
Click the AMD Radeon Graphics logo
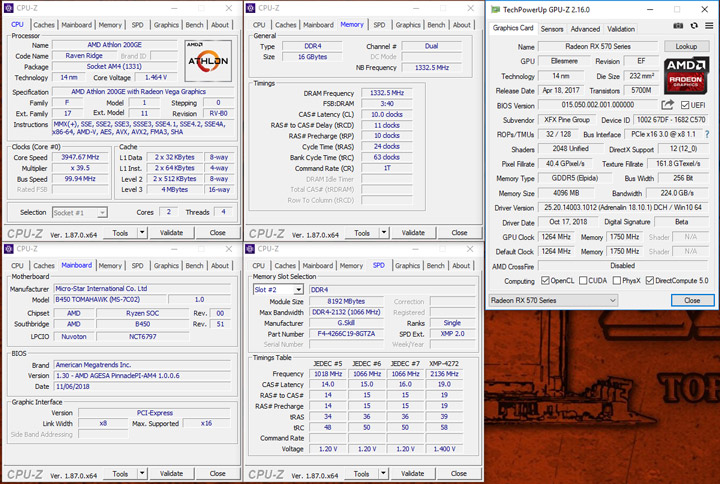point(686,76)
